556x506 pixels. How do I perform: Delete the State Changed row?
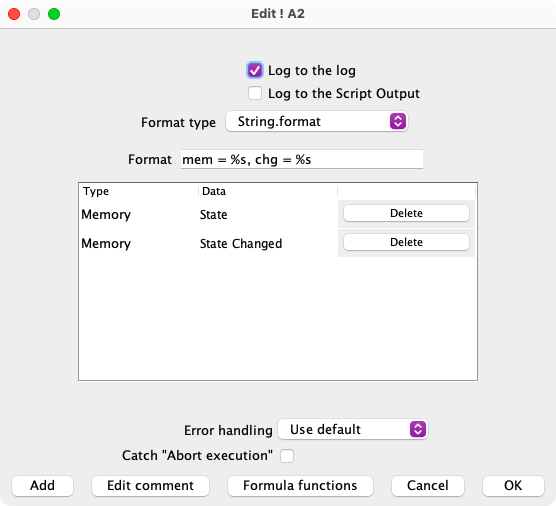pyautogui.click(x=406, y=242)
